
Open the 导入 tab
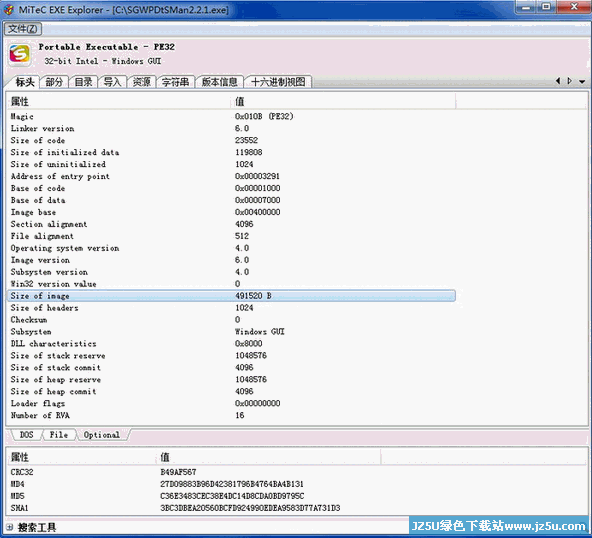click(x=113, y=82)
